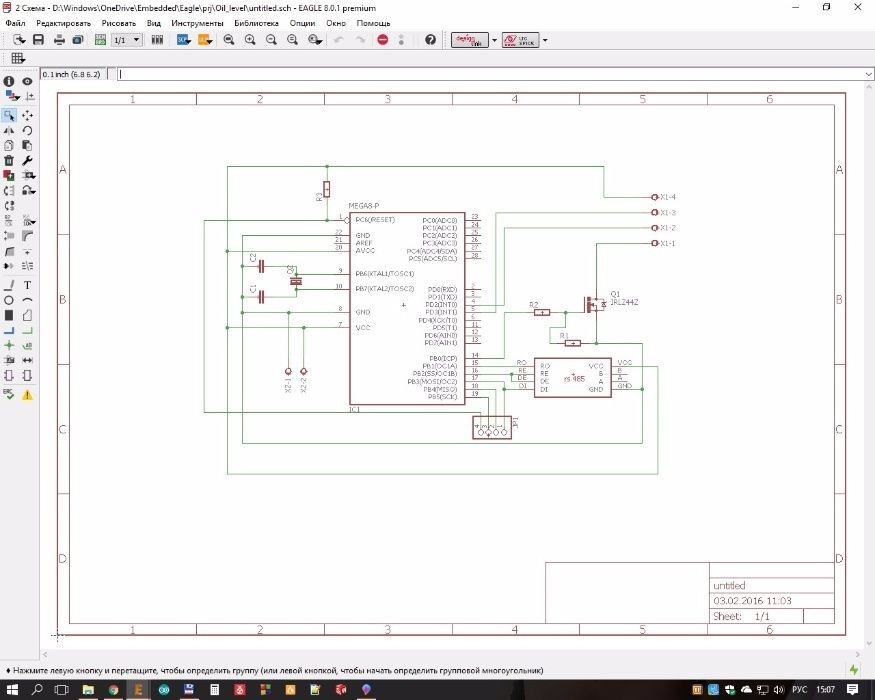Viewport: 875px width, 700px height.
Task: Select the Show (eye) tool
Action: point(27,81)
